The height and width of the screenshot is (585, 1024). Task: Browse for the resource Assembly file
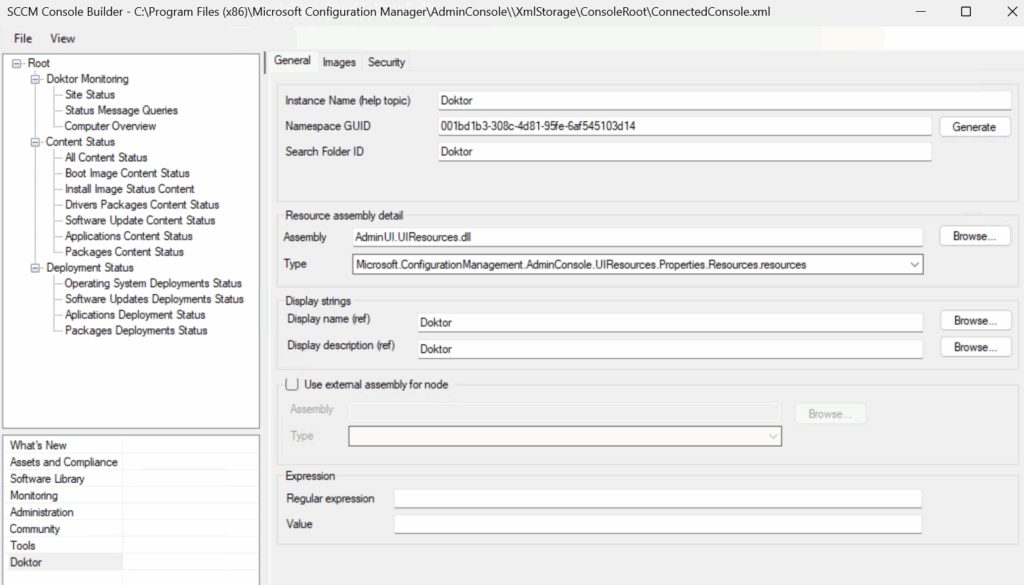[x=974, y=237]
